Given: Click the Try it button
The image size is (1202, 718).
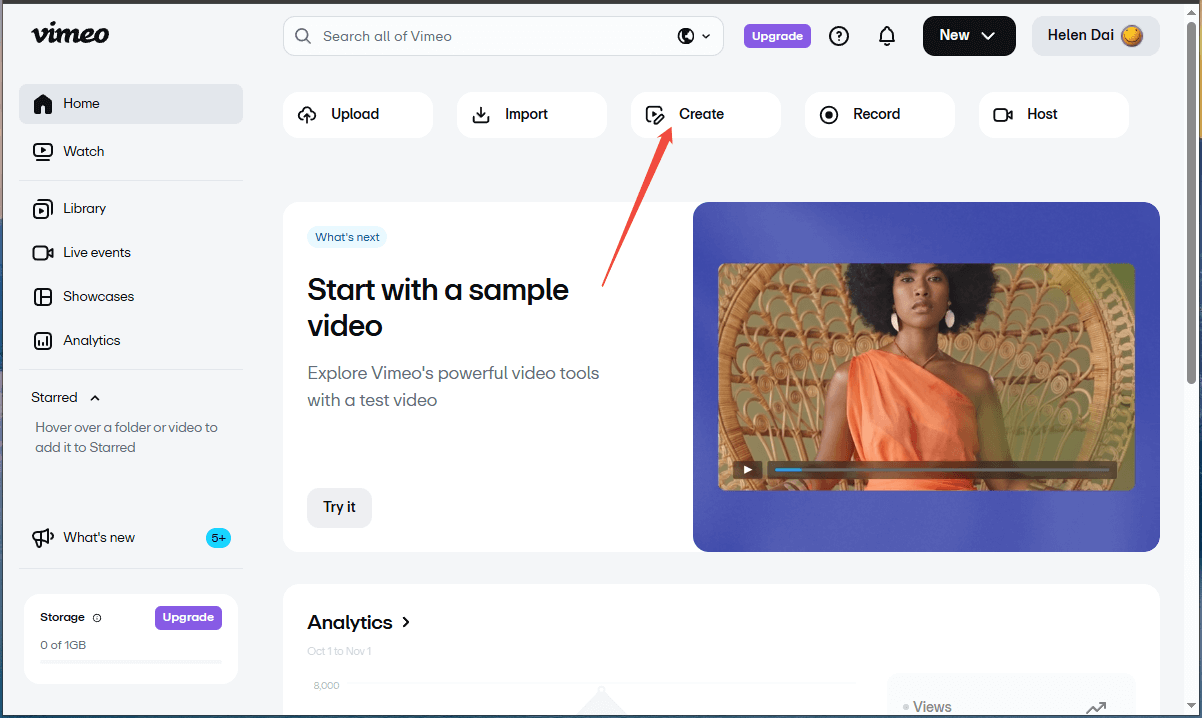Looking at the screenshot, I should (339, 507).
